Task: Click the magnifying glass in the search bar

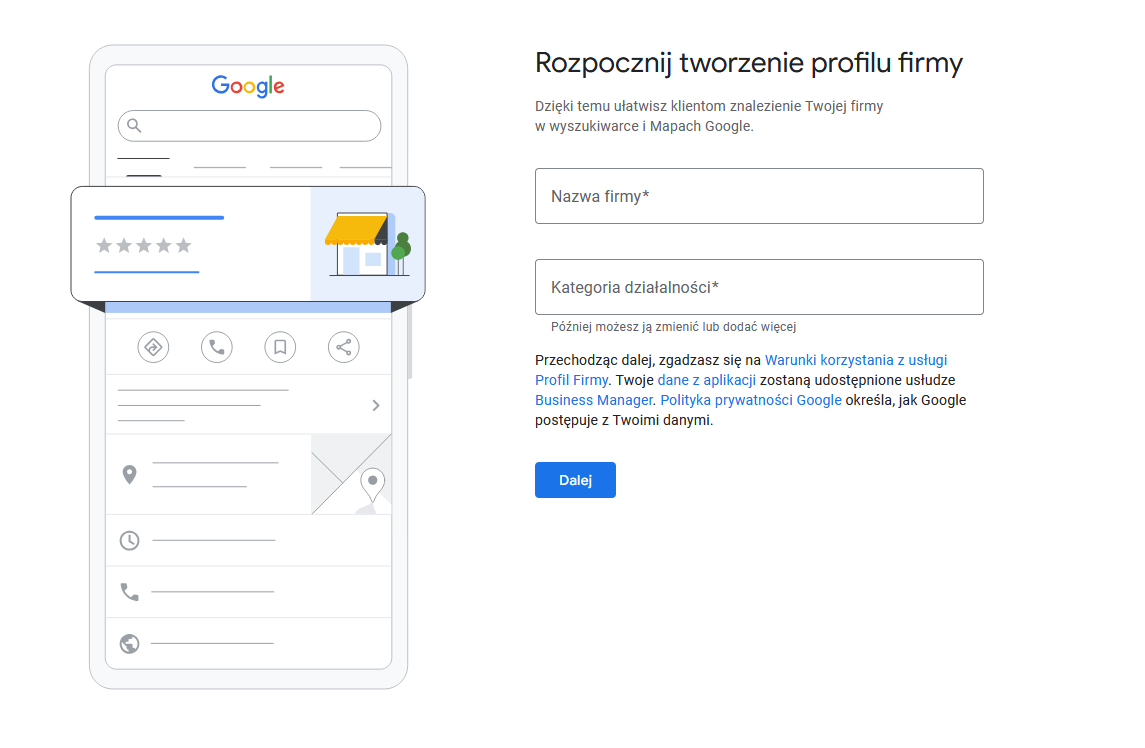Action: 133,125
